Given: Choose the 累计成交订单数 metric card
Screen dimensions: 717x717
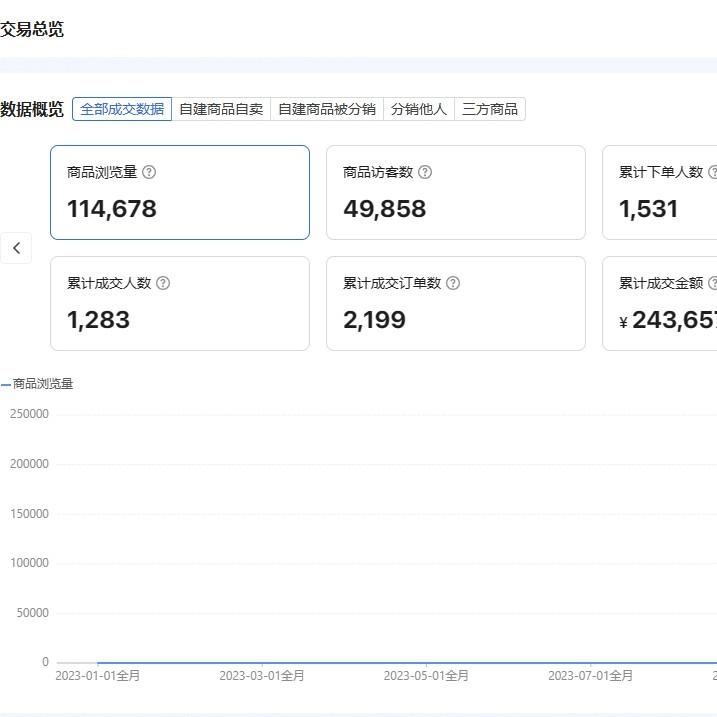Looking at the screenshot, I should coord(455,303).
